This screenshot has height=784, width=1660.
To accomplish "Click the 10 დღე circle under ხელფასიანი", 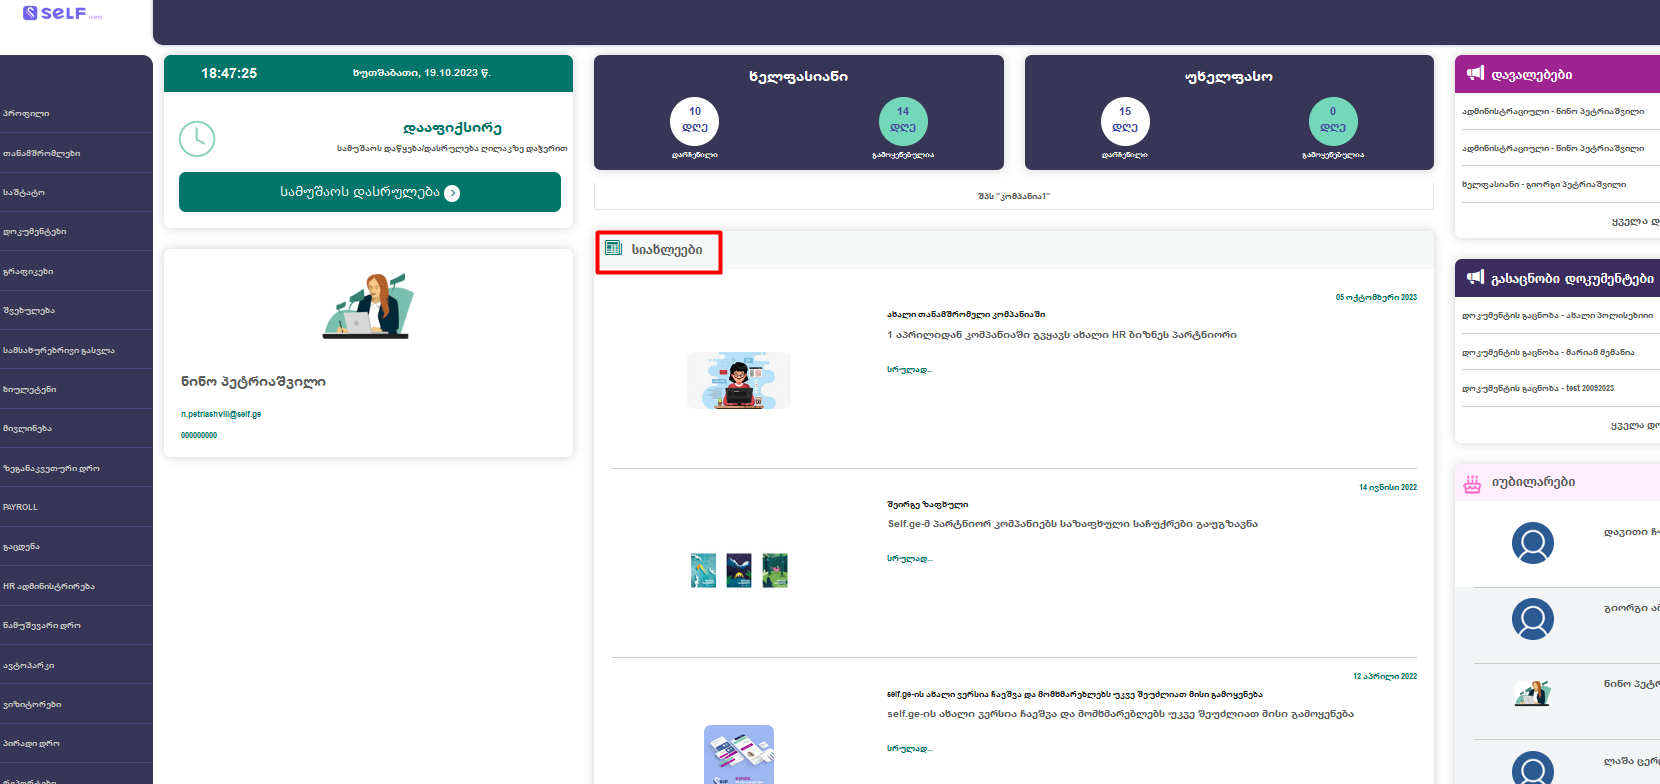I will pos(694,122).
